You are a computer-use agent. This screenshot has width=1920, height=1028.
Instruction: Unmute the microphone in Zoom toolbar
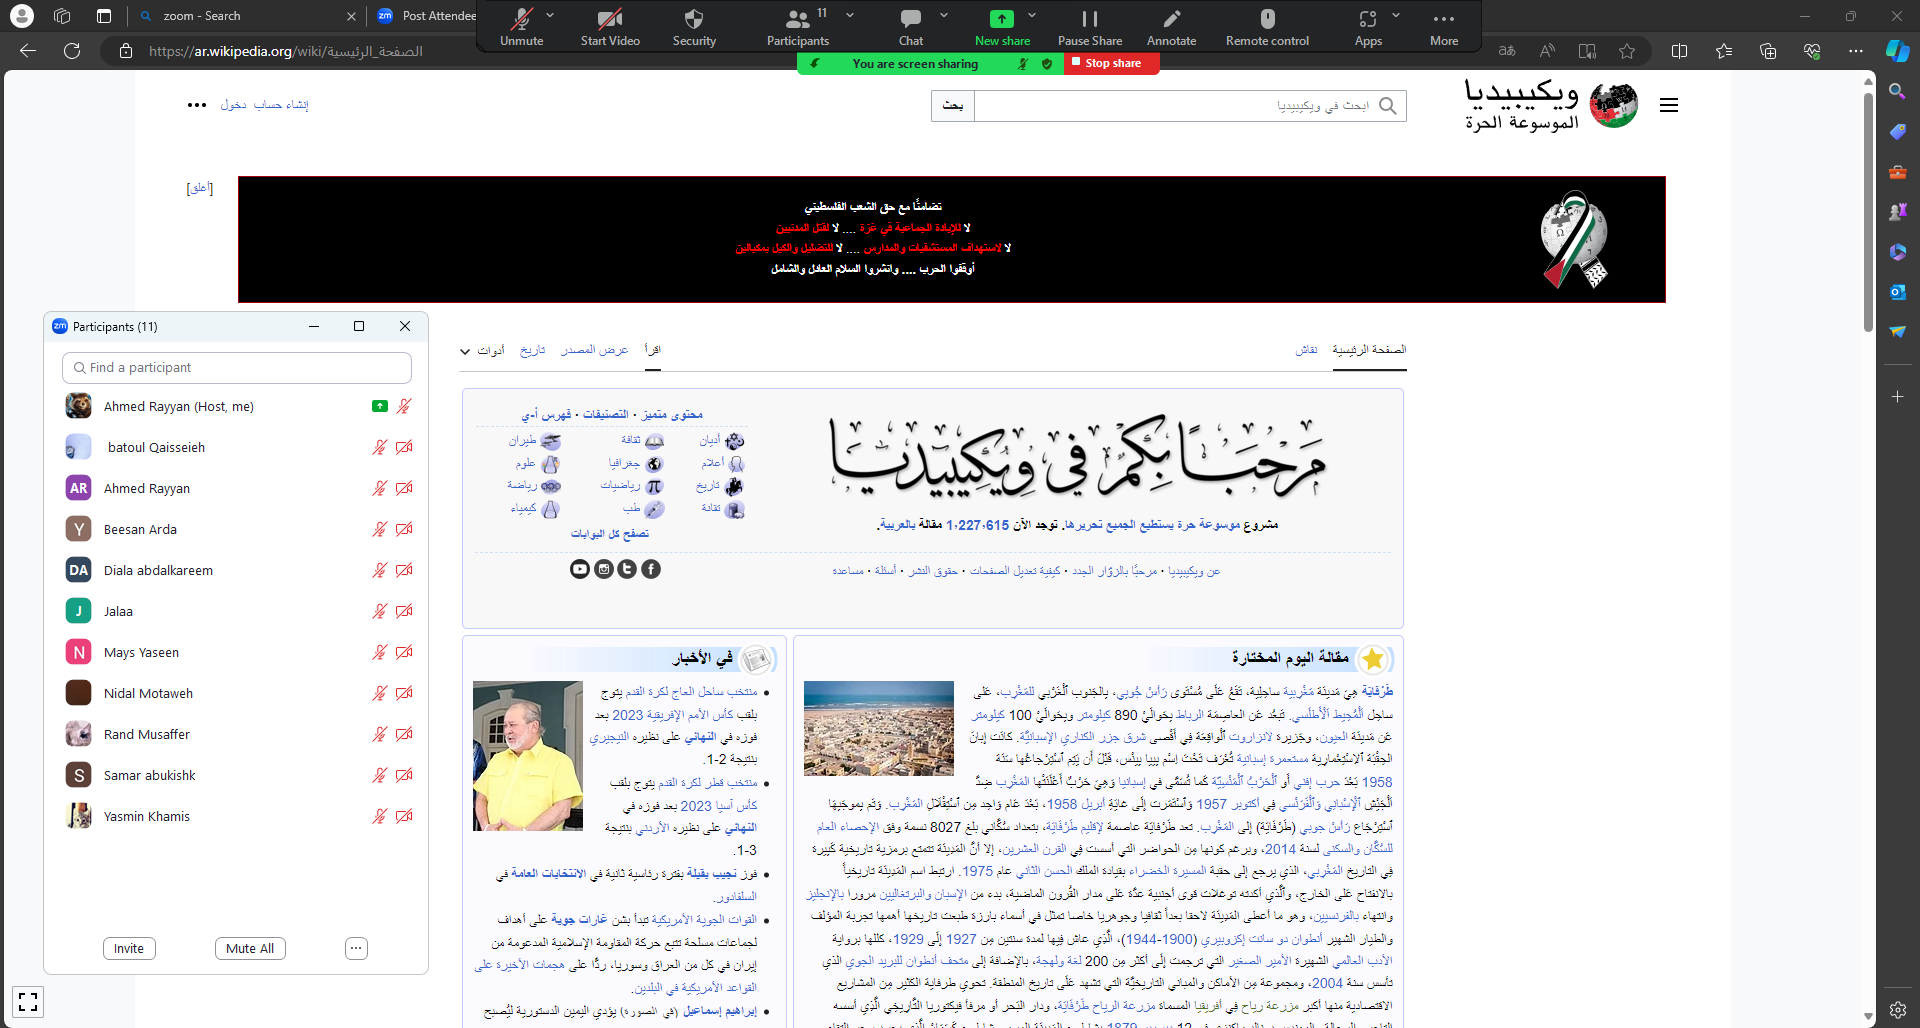tap(522, 25)
